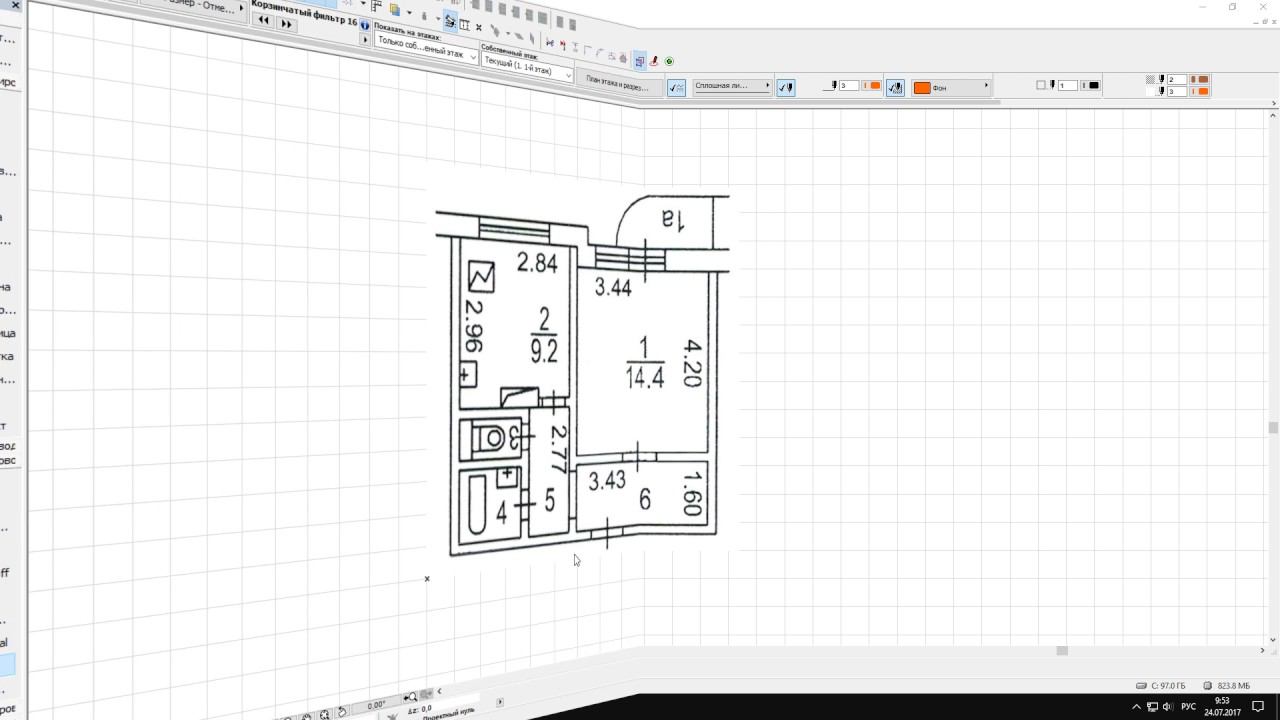Screen dimensions: 1280x720
Task: Click the red stamp toolbar icon
Action: coord(654,61)
